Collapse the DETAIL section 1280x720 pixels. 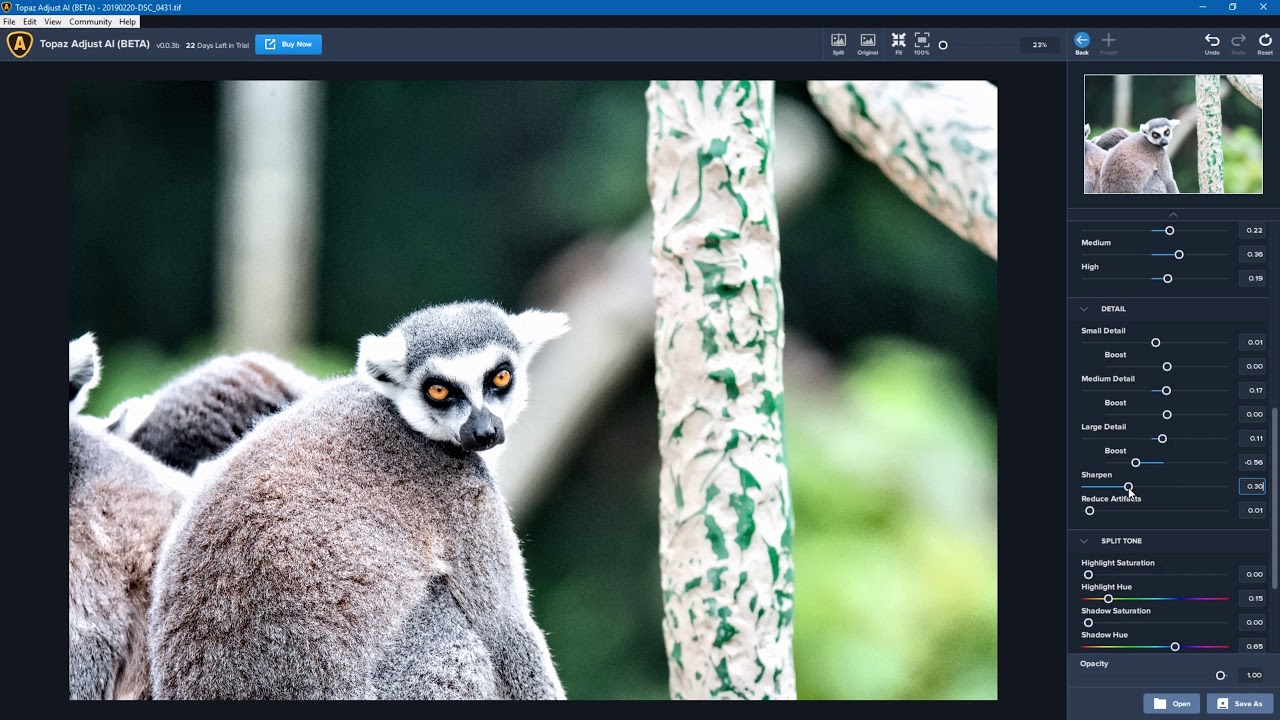click(1084, 309)
